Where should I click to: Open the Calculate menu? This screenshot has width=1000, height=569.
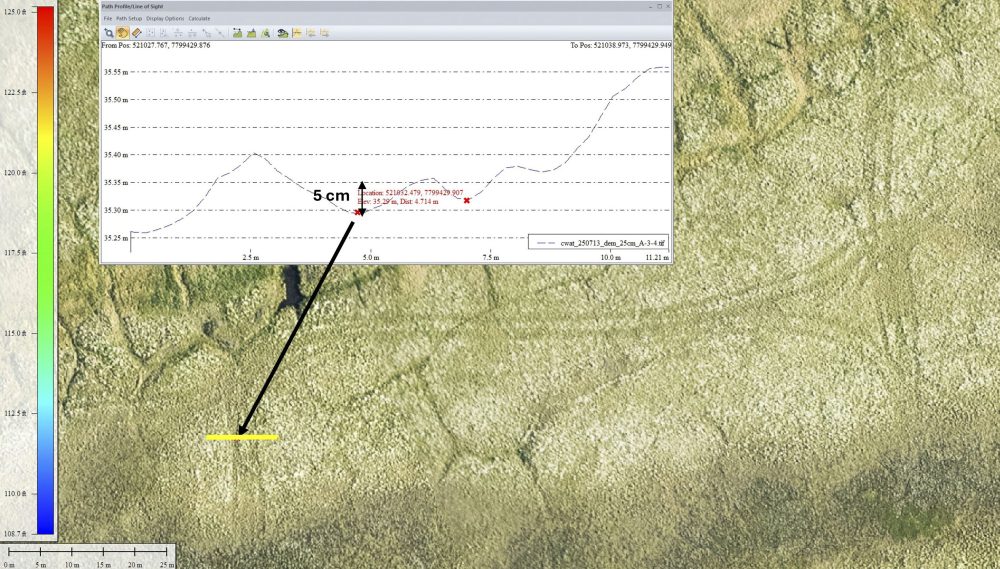coord(199,18)
